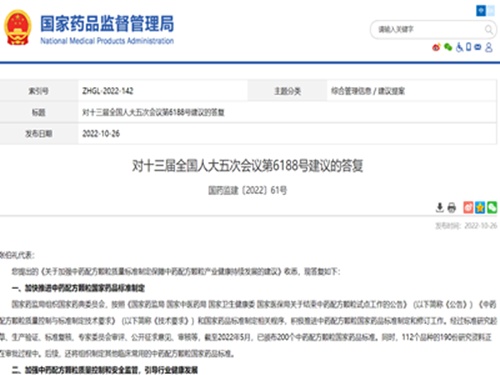Select the dark blue language toggle
The height and width of the screenshot is (375, 500).
481,11
